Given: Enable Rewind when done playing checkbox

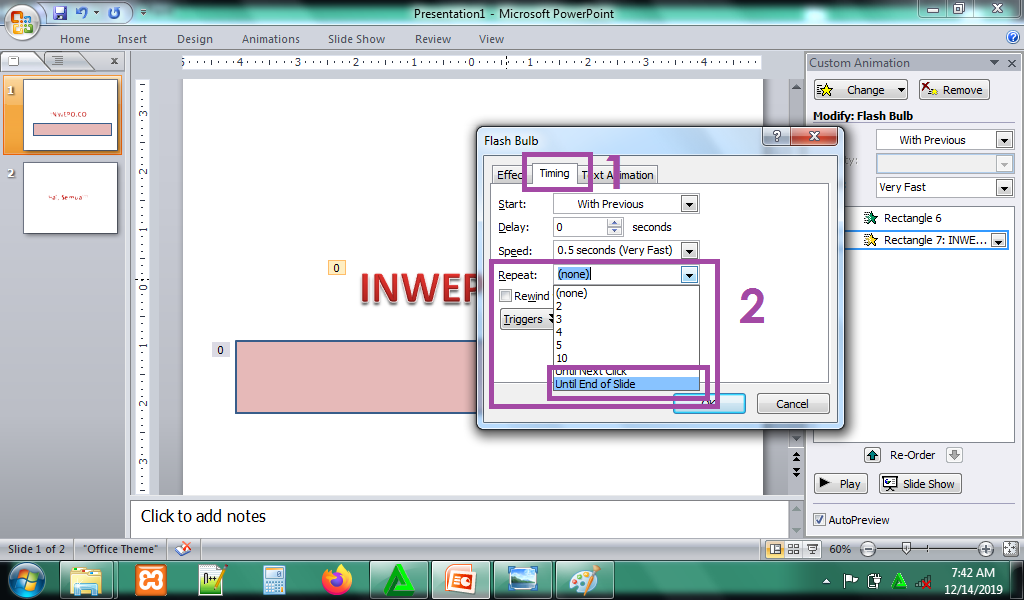Looking at the screenshot, I should coord(505,296).
